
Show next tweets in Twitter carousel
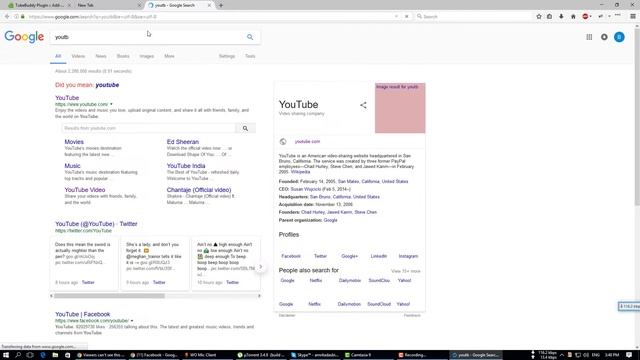(x=260, y=267)
